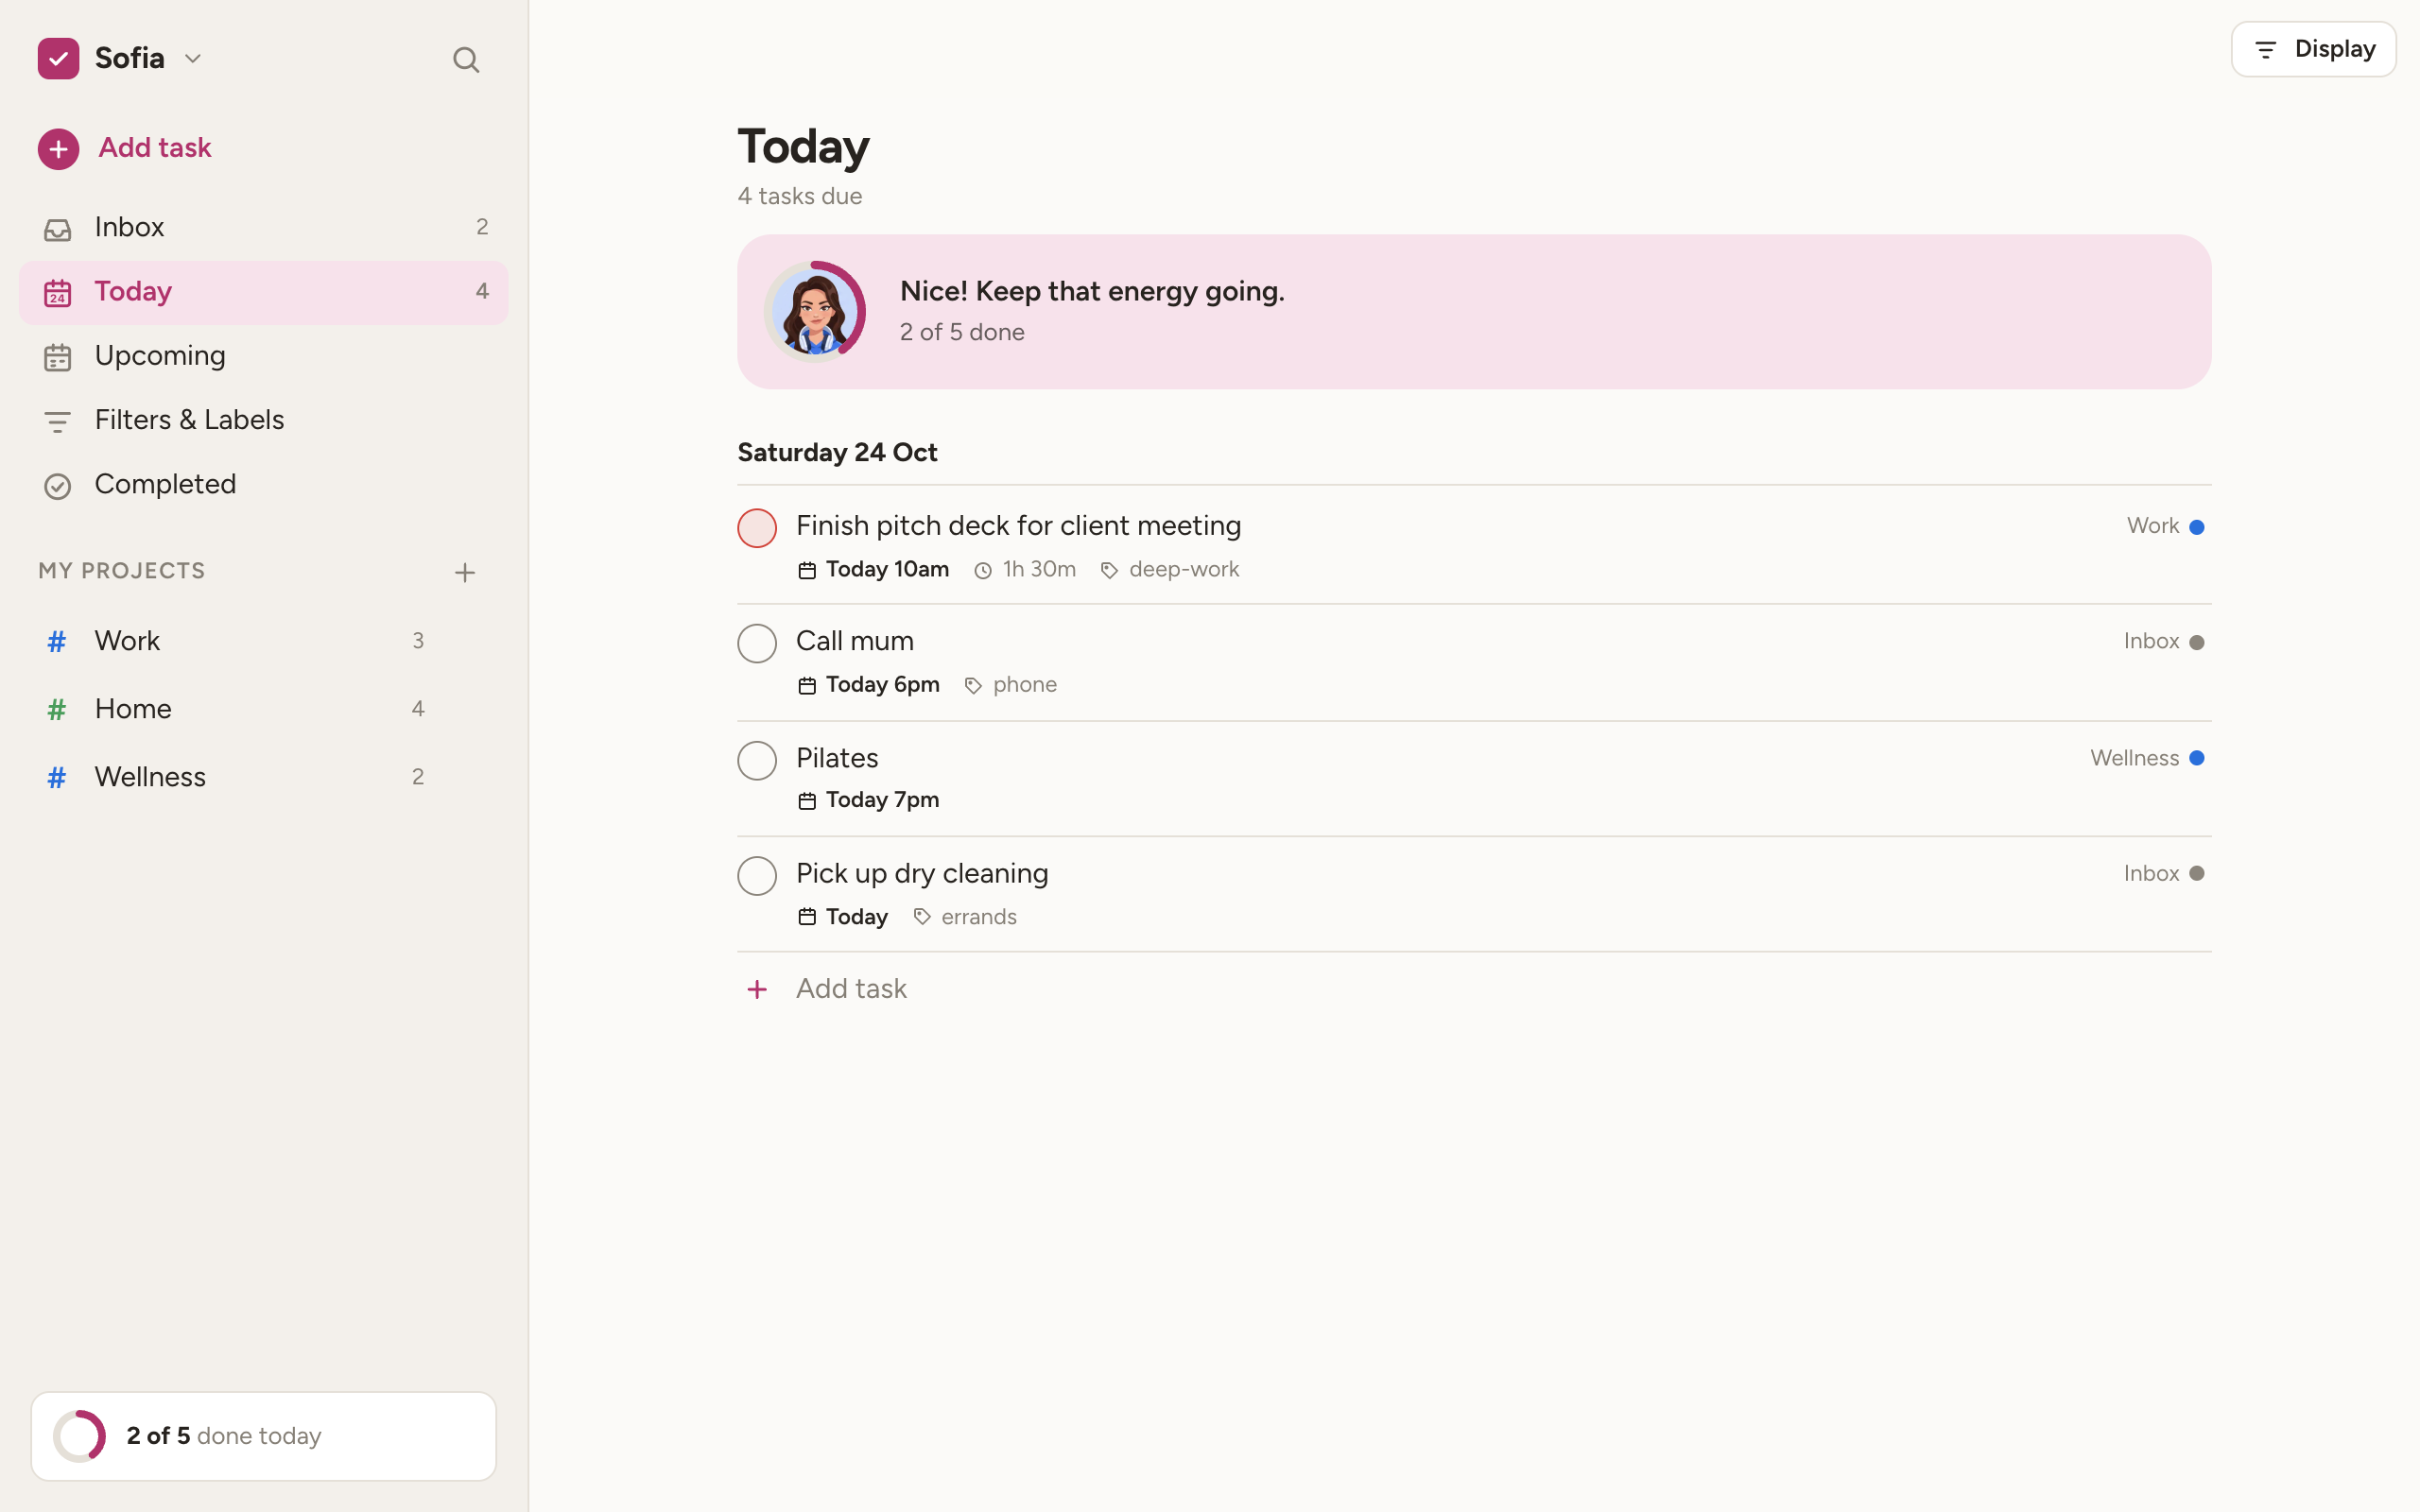Click the errands label tag icon

click(x=922, y=917)
